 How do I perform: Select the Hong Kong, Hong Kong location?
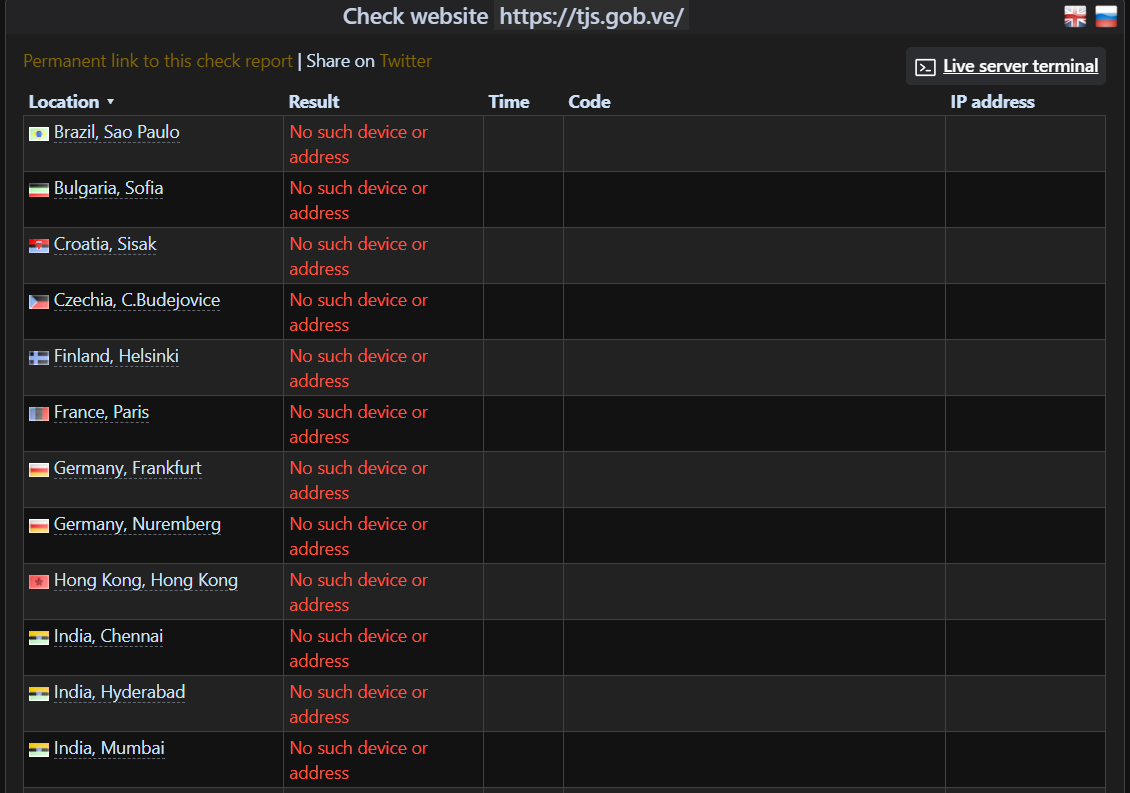[x=146, y=581]
